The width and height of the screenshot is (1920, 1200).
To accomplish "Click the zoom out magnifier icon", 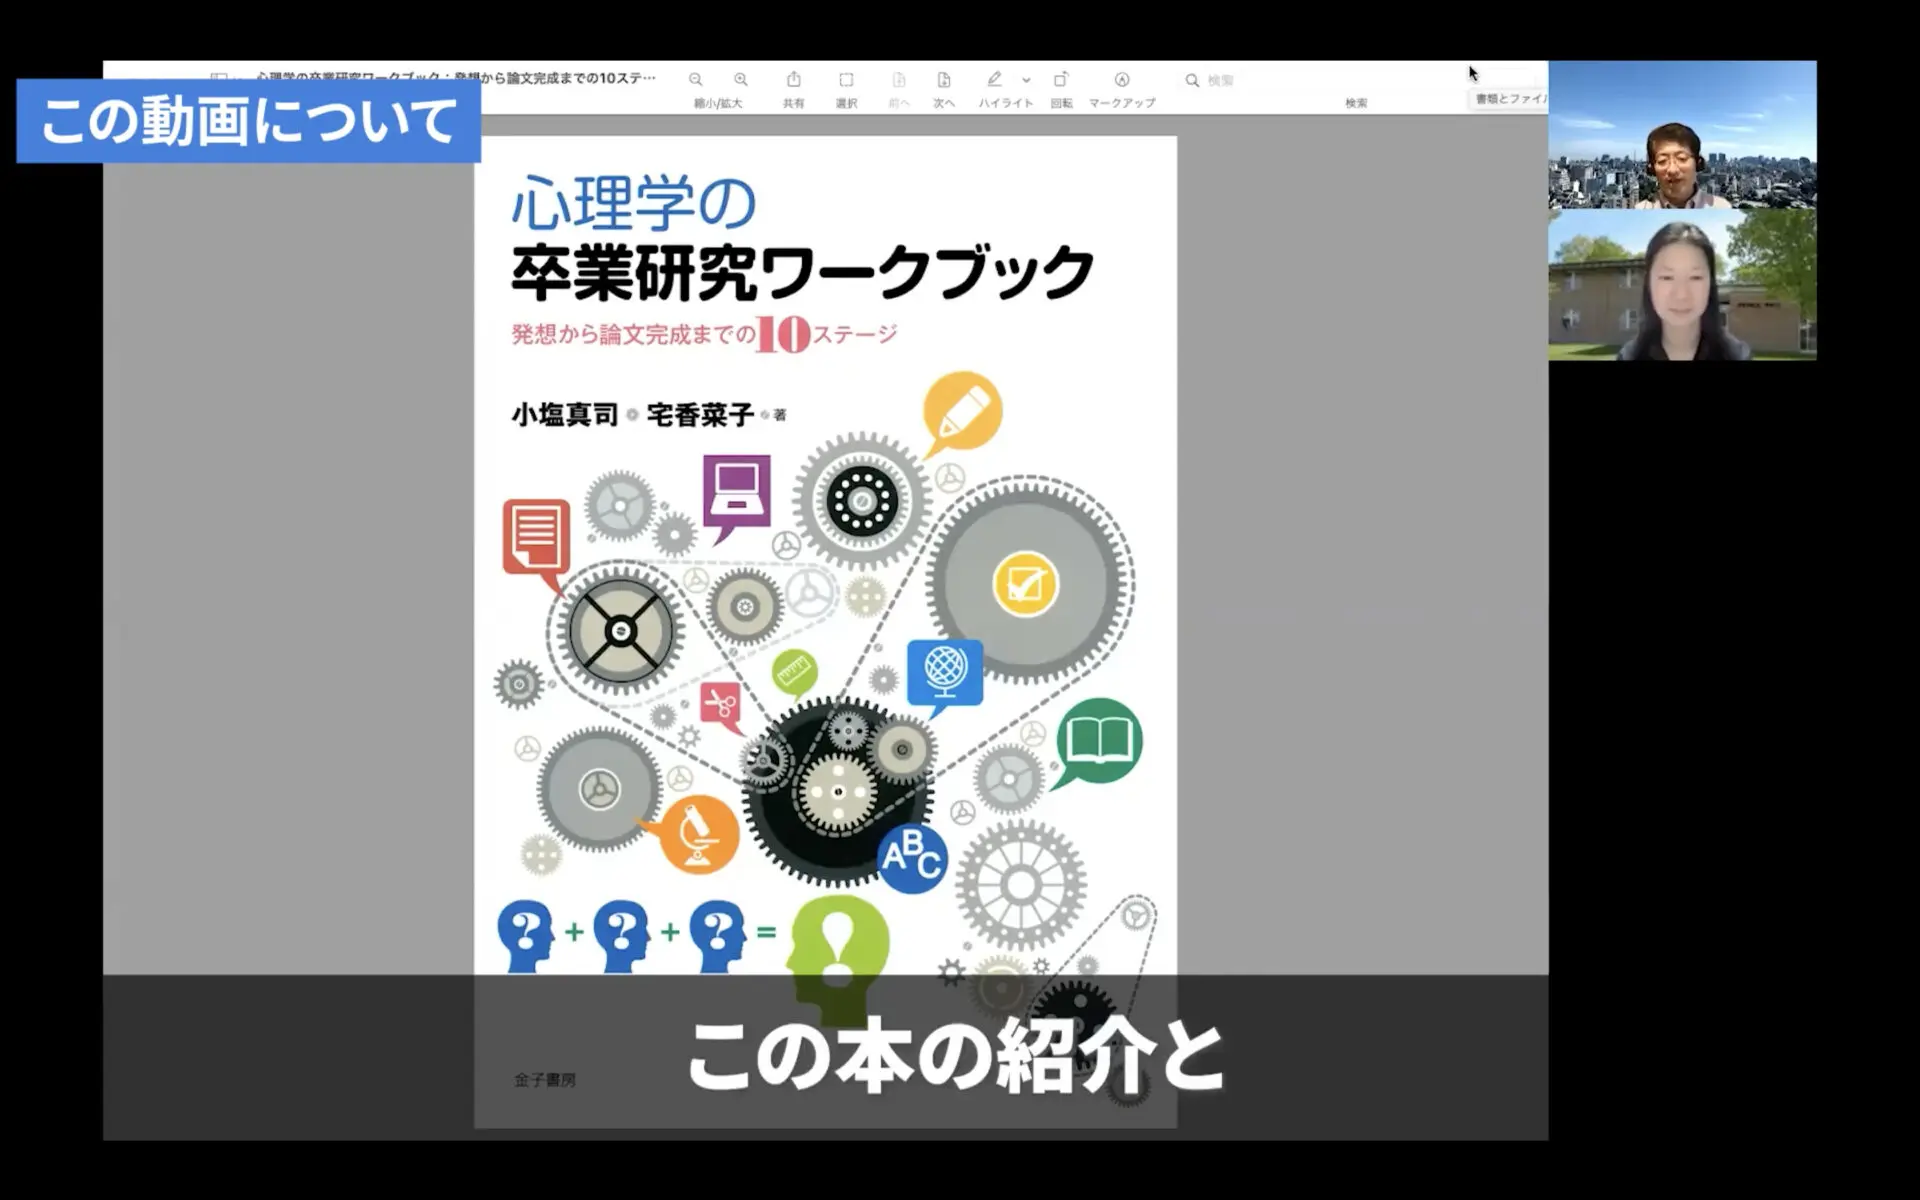I will 695,80.
